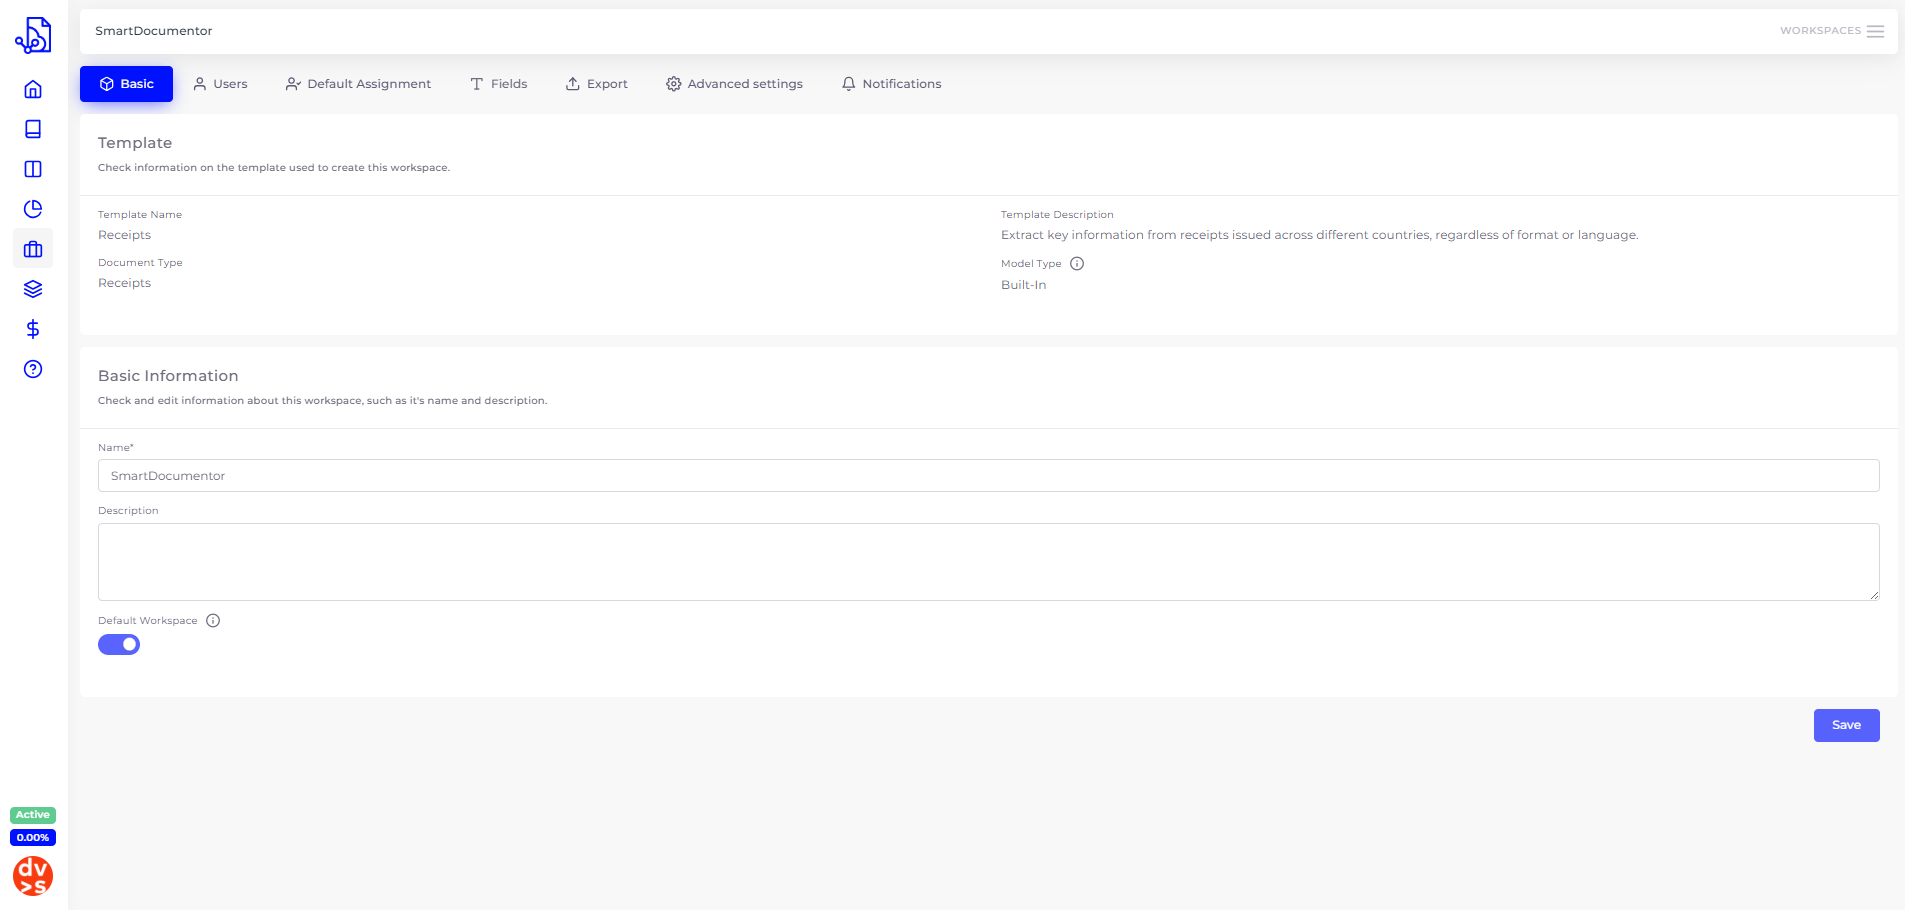
Task: Click the Default Workspace info icon
Action: pos(213,621)
